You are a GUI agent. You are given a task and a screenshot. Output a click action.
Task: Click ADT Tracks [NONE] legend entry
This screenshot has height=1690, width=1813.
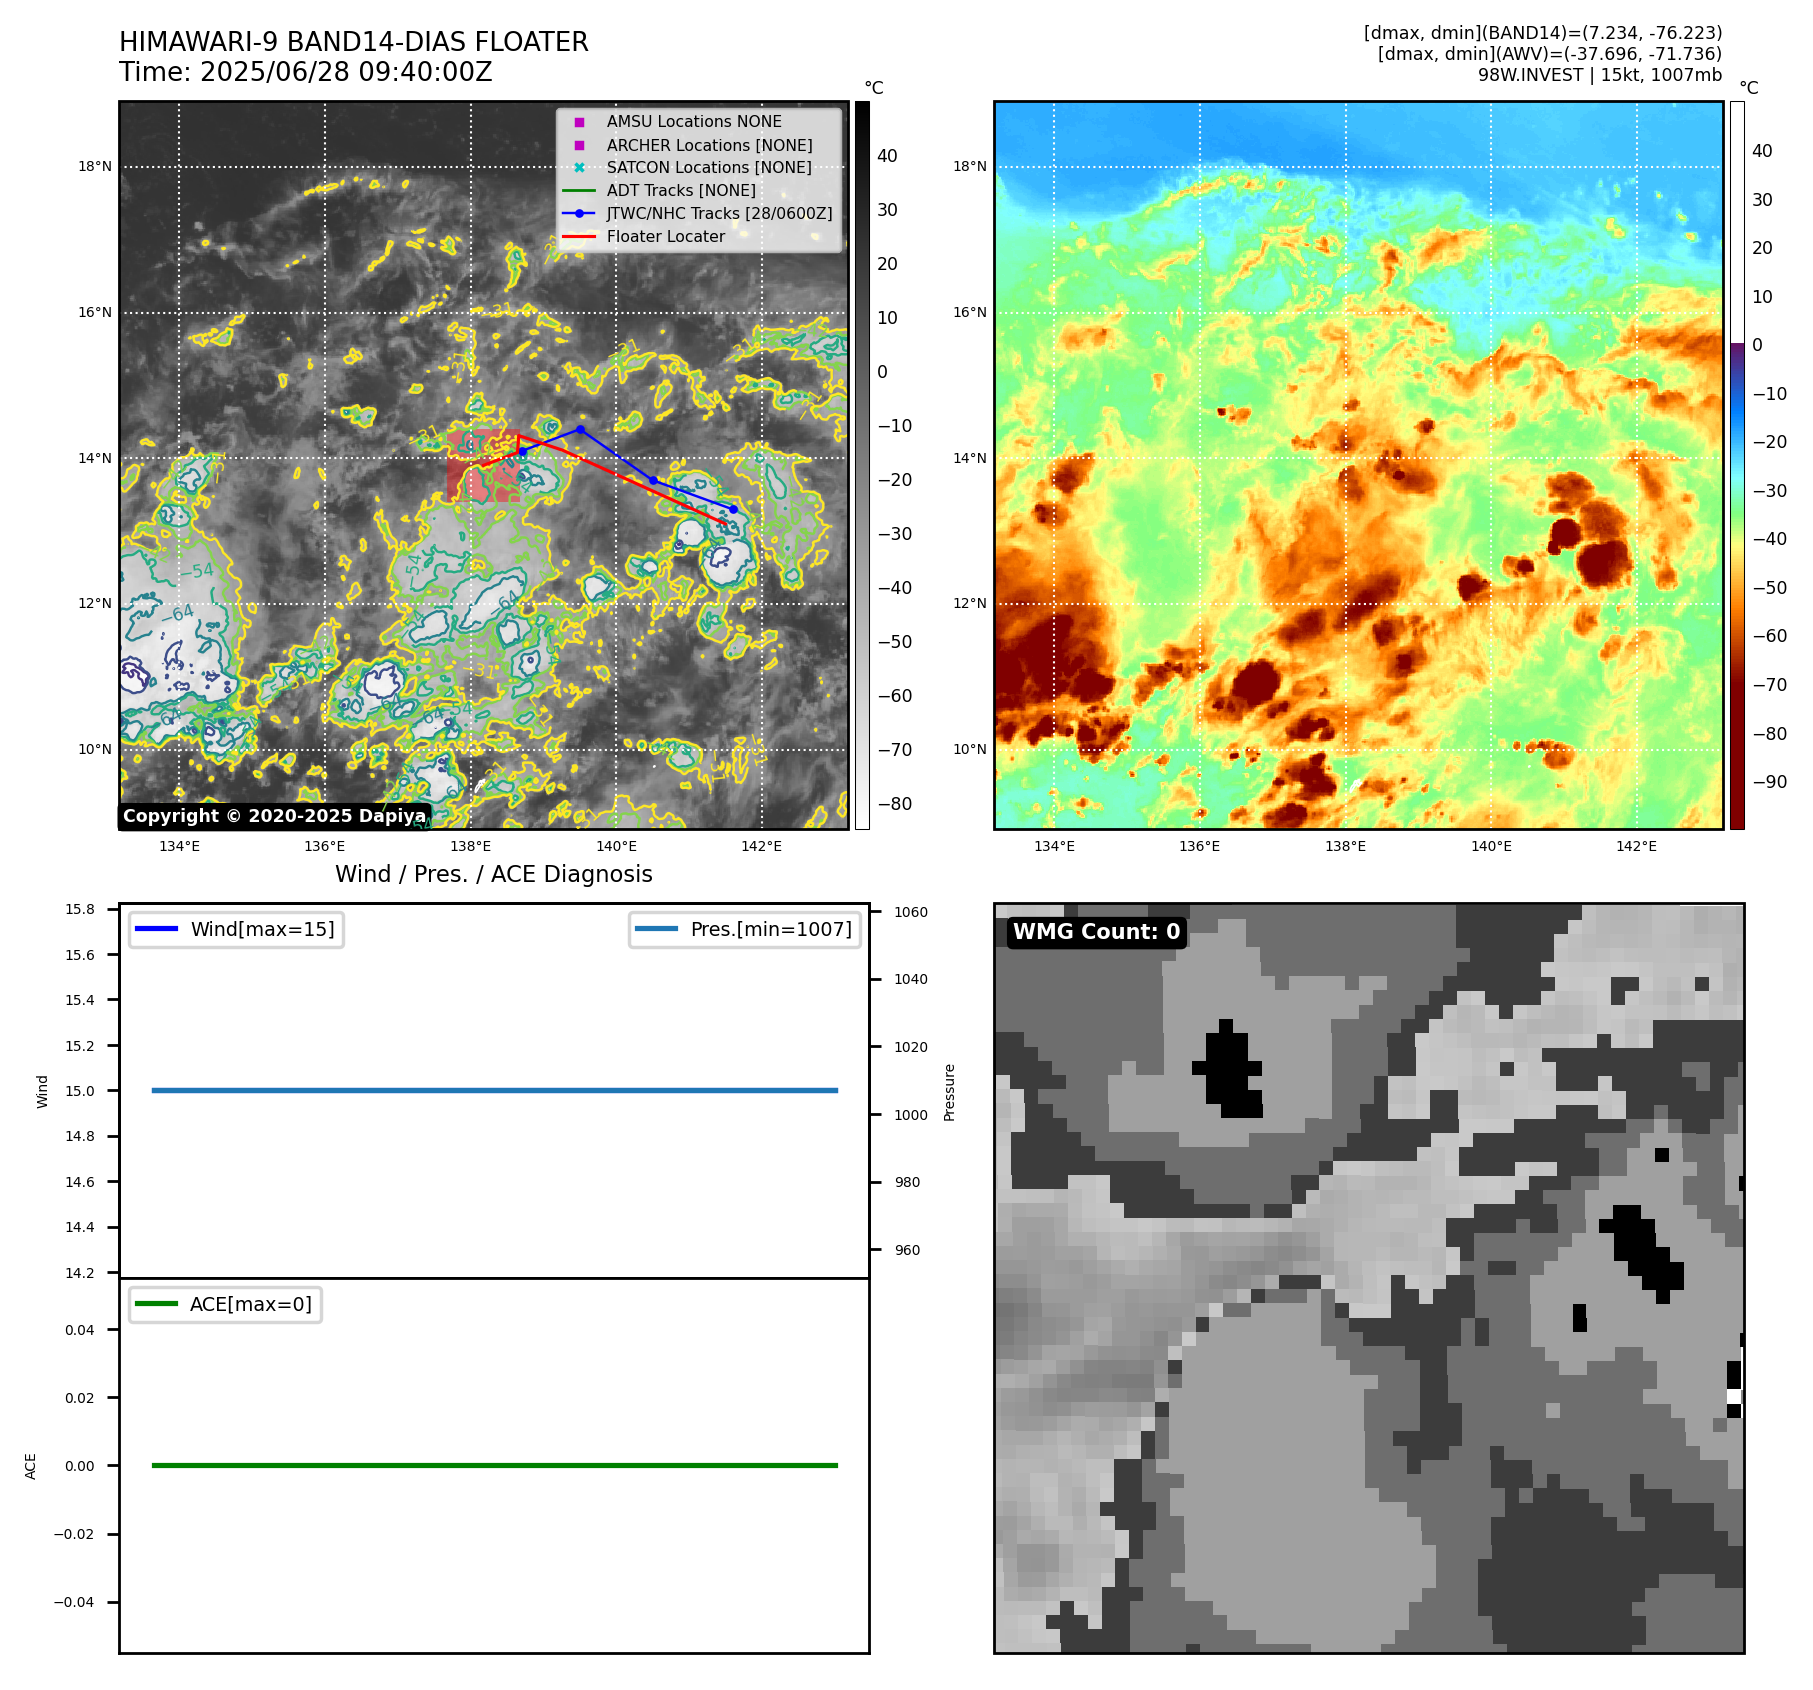click(x=681, y=191)
